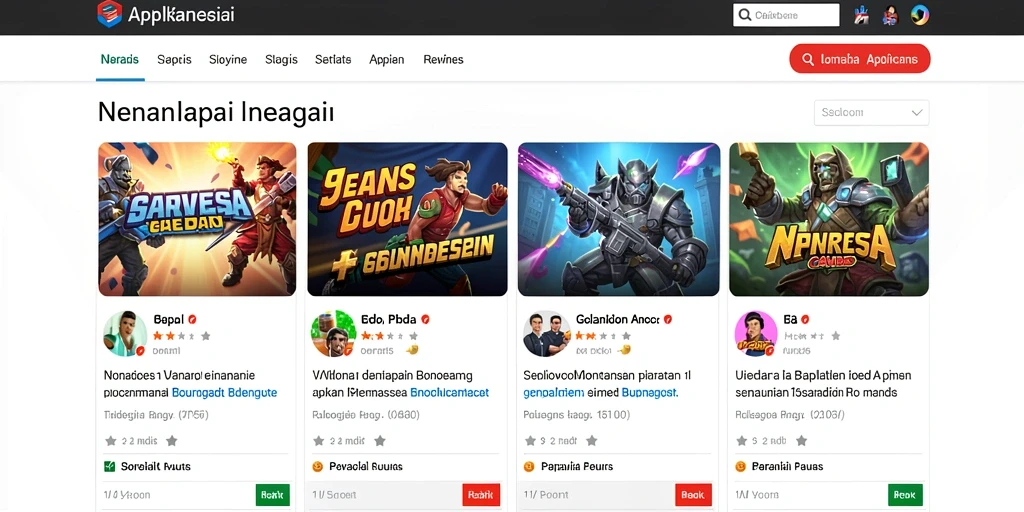Follow the genpalmiem link

click(x=554, y=392)
